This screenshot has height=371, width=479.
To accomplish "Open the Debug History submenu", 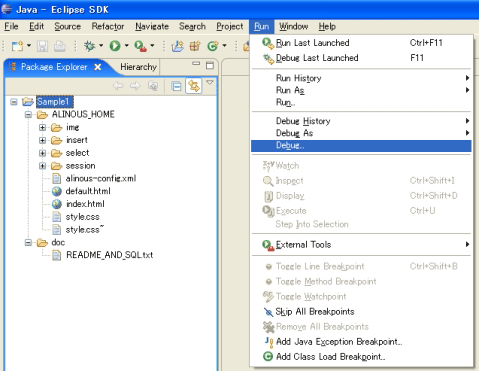I will 361,121.
